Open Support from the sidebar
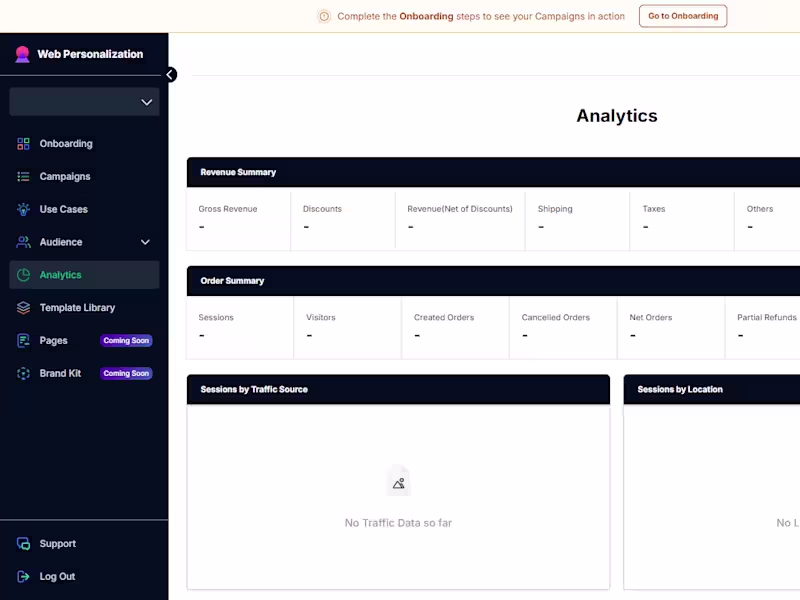Screen dimensions: 800x600 click(84, 544)
